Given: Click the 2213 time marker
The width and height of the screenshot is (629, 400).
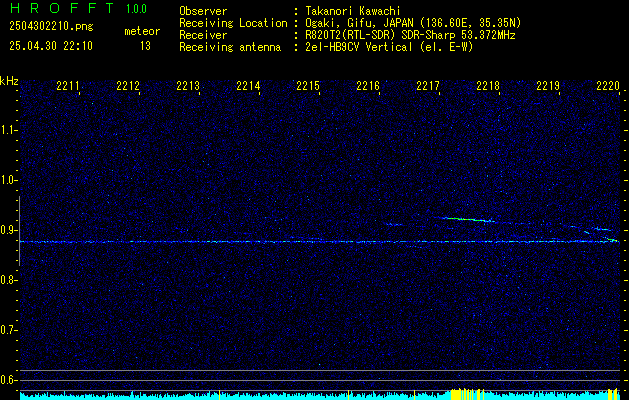Looking at the screenshot, I should tap(188, 85).
